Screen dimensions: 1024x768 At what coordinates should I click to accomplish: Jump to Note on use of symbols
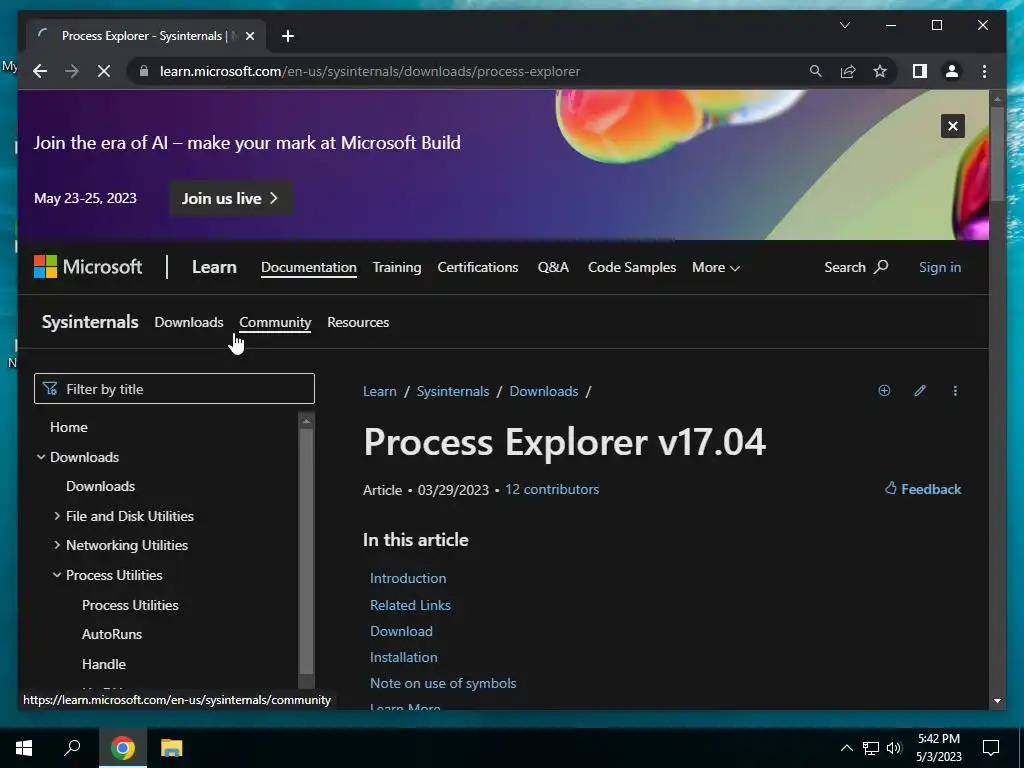[443, 683]
